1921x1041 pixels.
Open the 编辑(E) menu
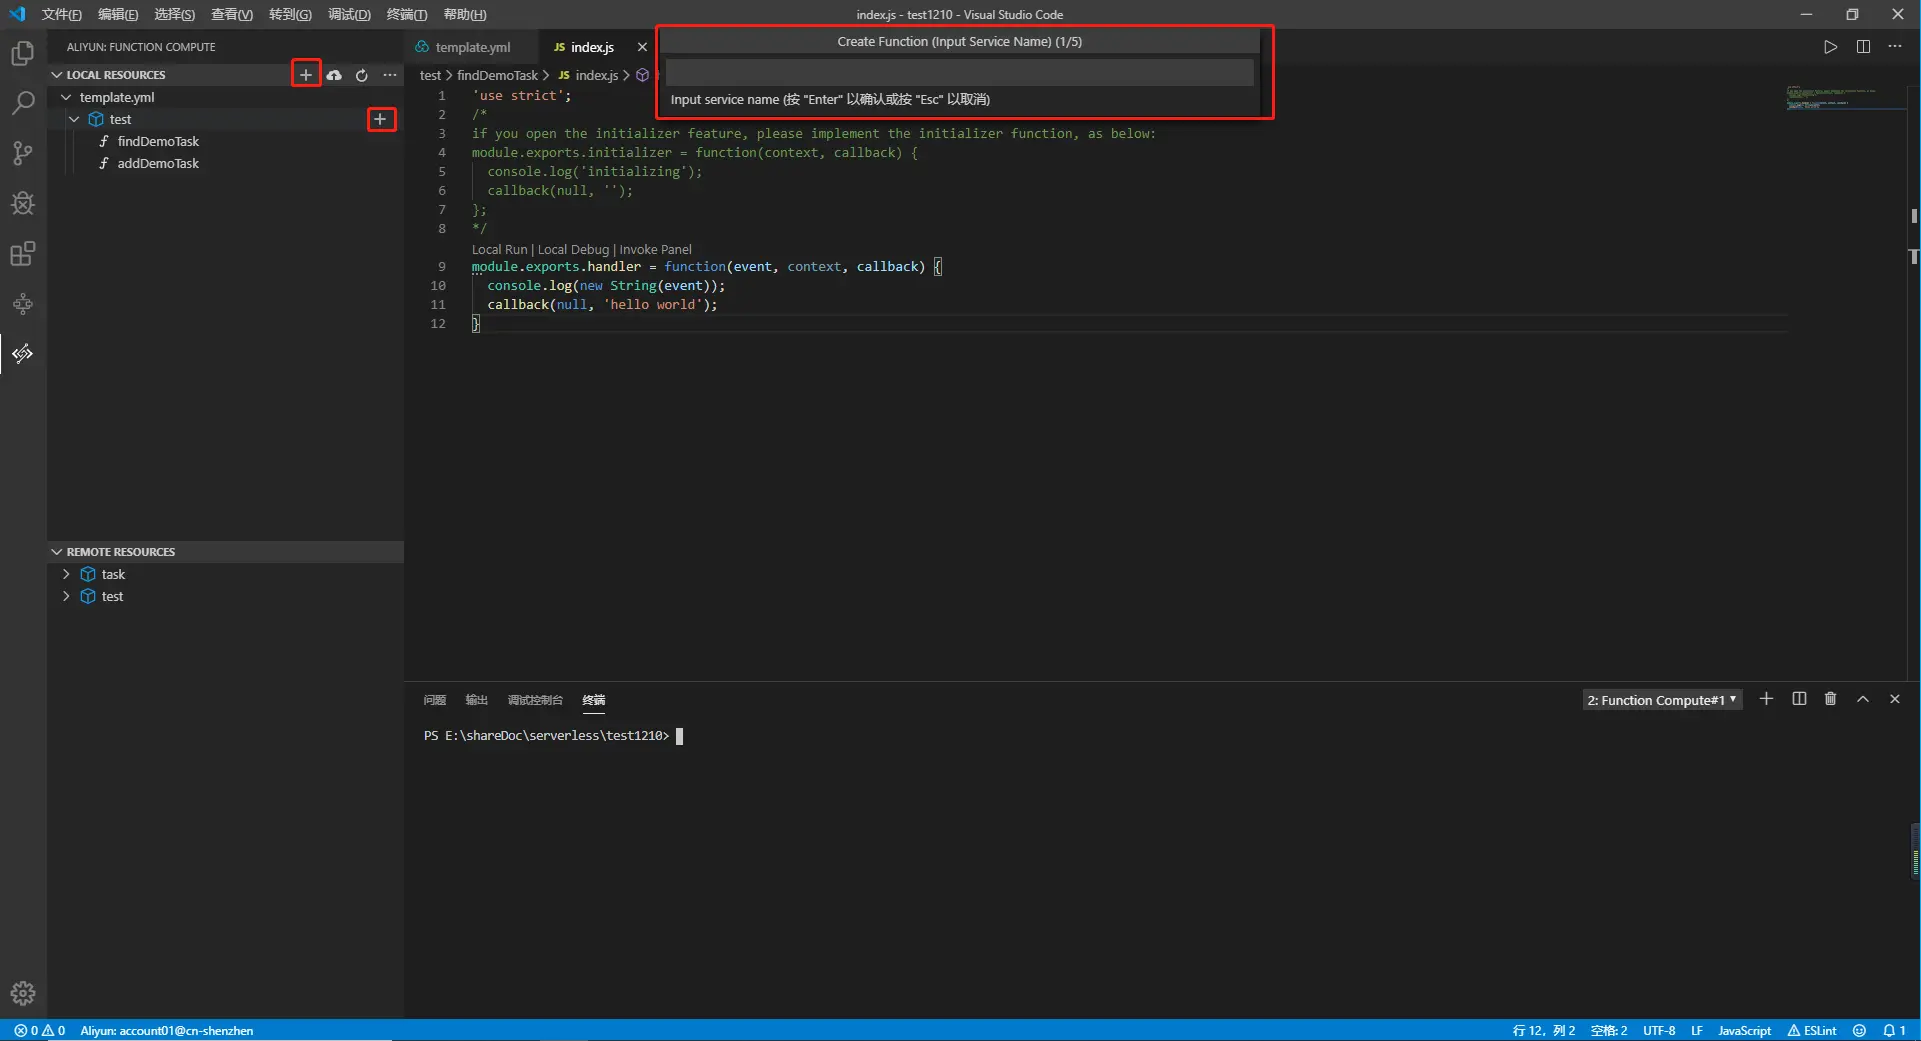(x=118, y=14)
